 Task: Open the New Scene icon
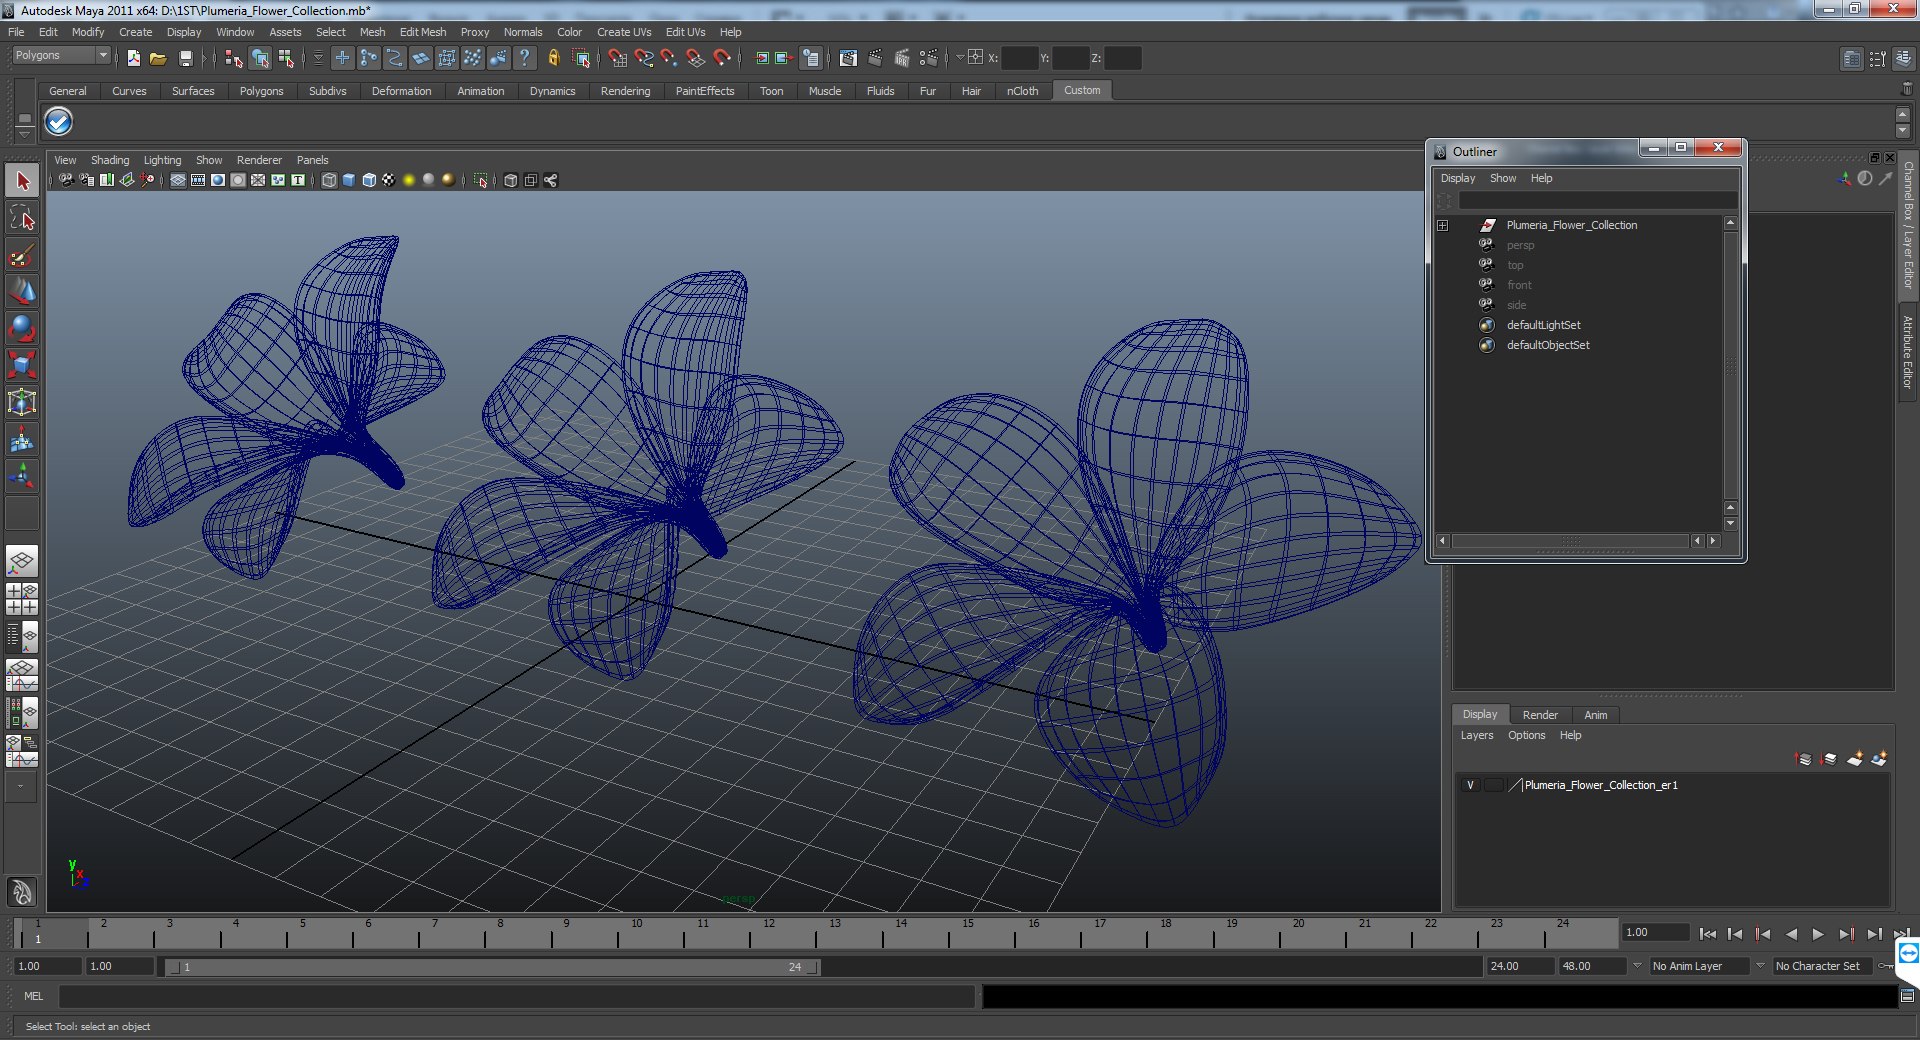click(x=133, y=58)
